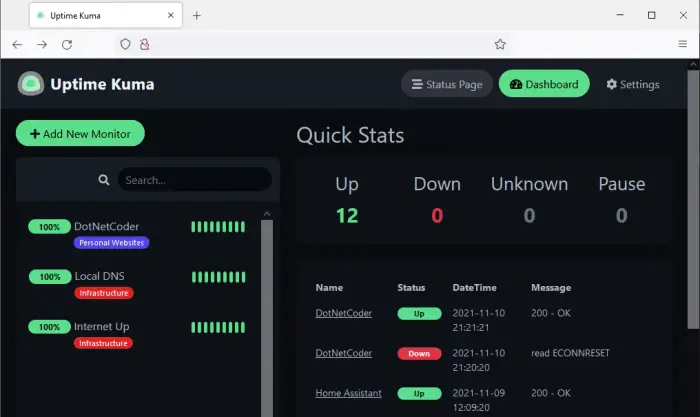700x417 pixels.
Task: Click the Up count 12
Action: coord(347,216)
